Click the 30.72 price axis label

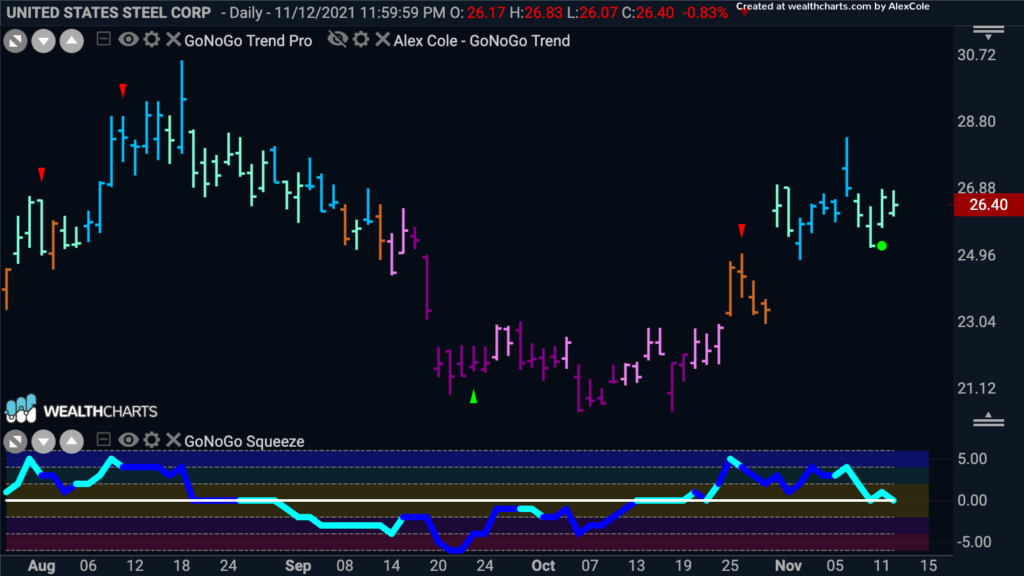976,55
